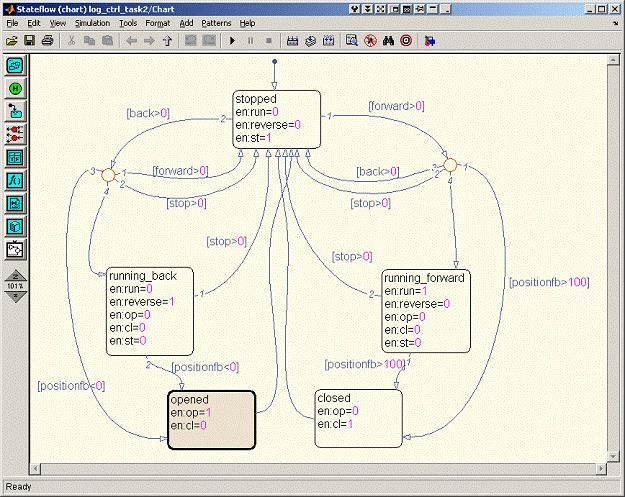Click the Open file toolbar icon
This screenshot has height=497, width=625.
click(x=12, y=41)
